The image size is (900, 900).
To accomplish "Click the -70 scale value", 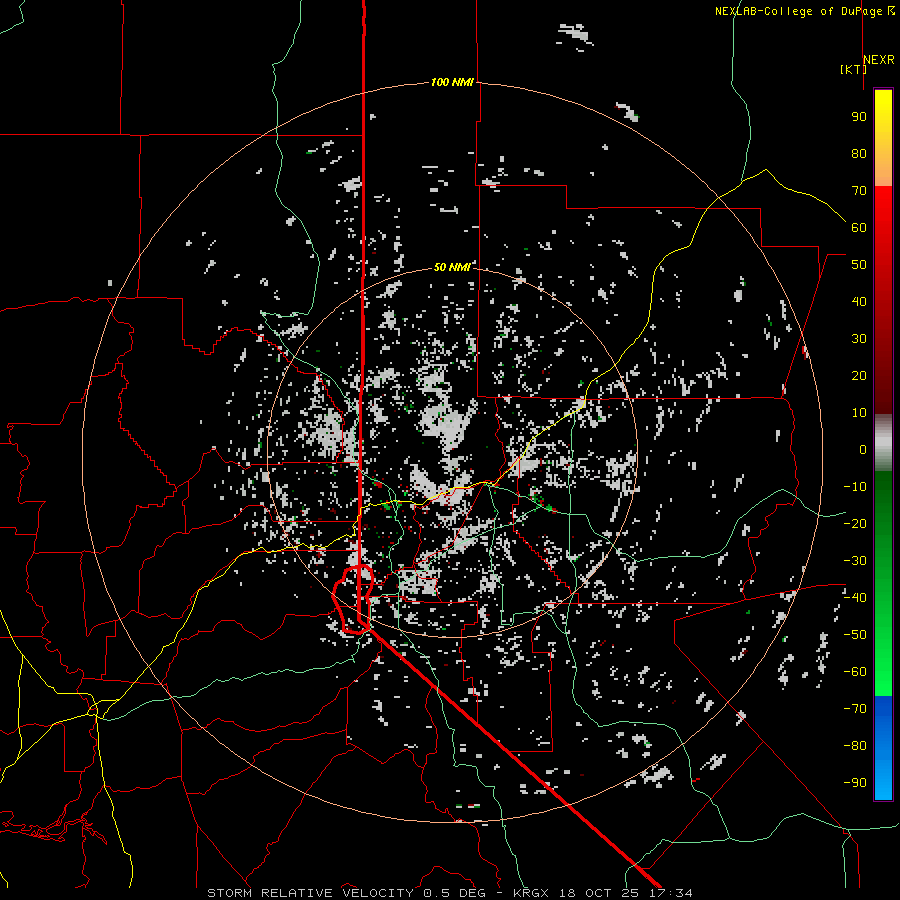I will [855, 709].
